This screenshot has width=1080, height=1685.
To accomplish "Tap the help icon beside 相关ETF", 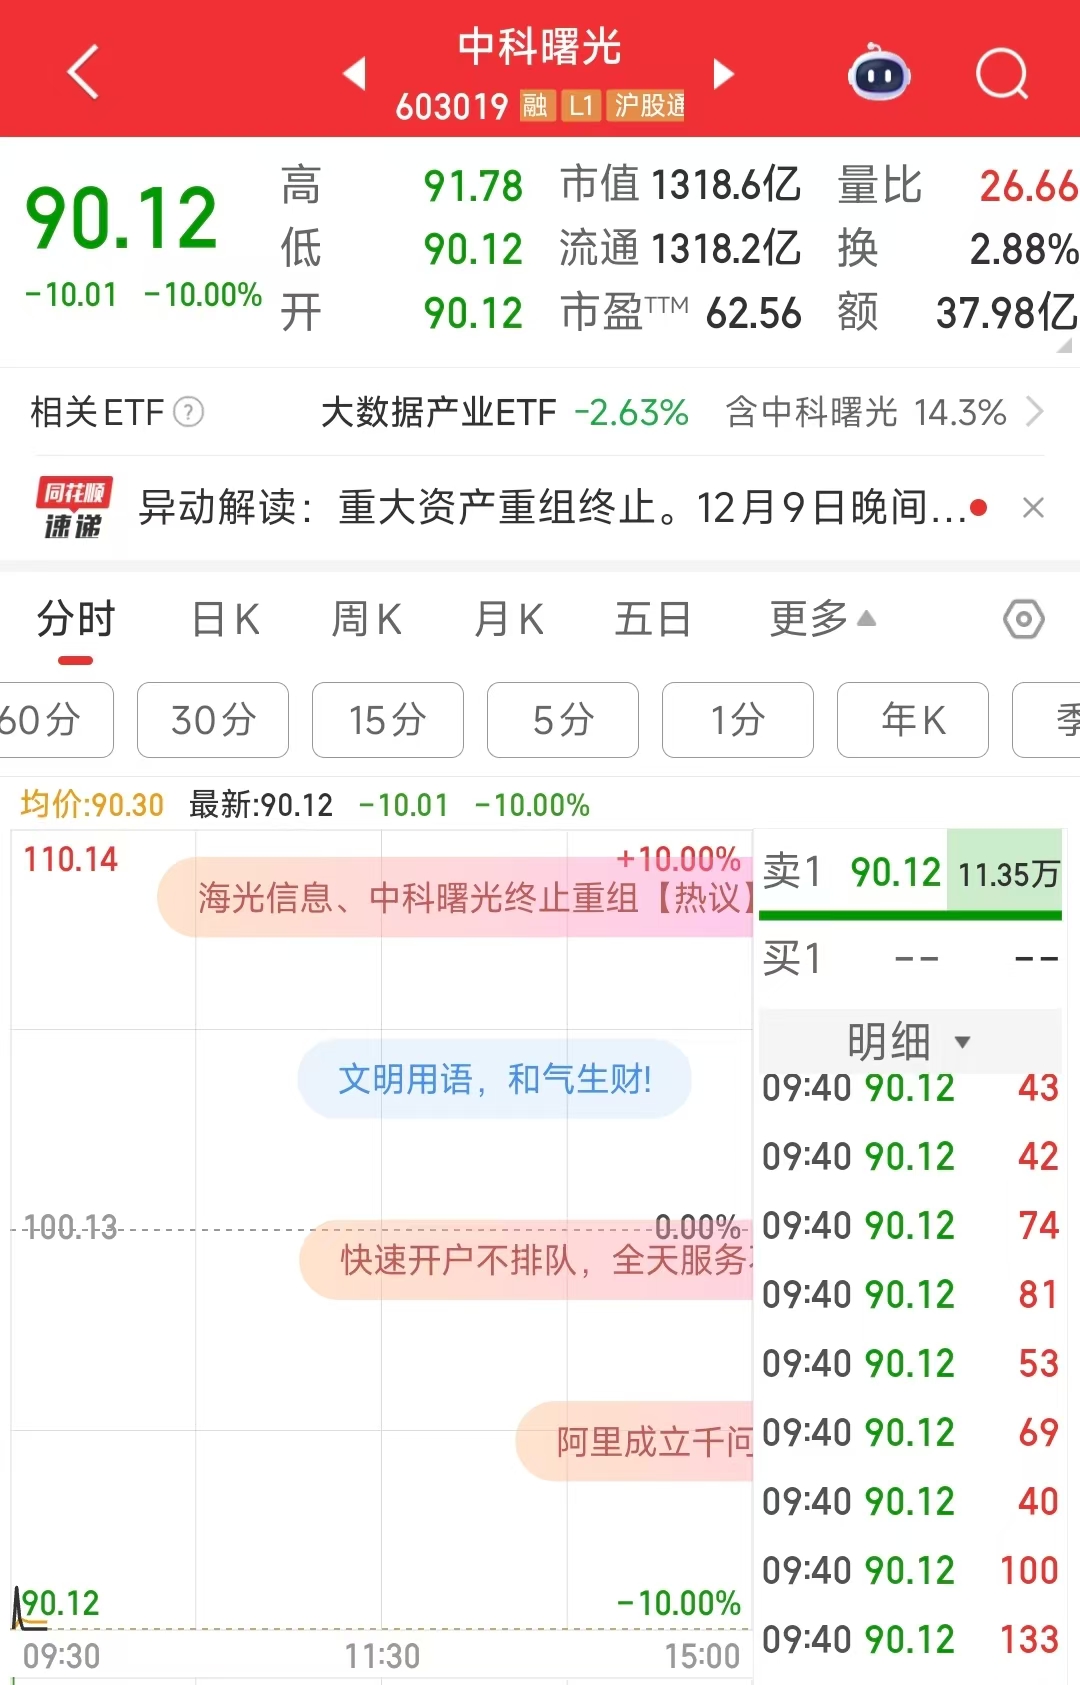I will (x=189, y=412).
